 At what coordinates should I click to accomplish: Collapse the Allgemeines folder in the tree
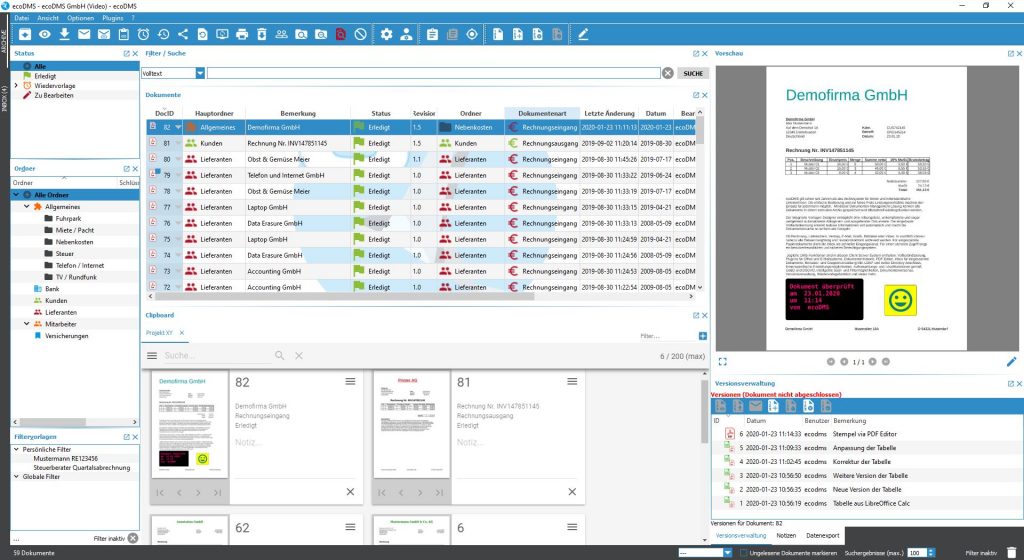click(x=27, y=206)
